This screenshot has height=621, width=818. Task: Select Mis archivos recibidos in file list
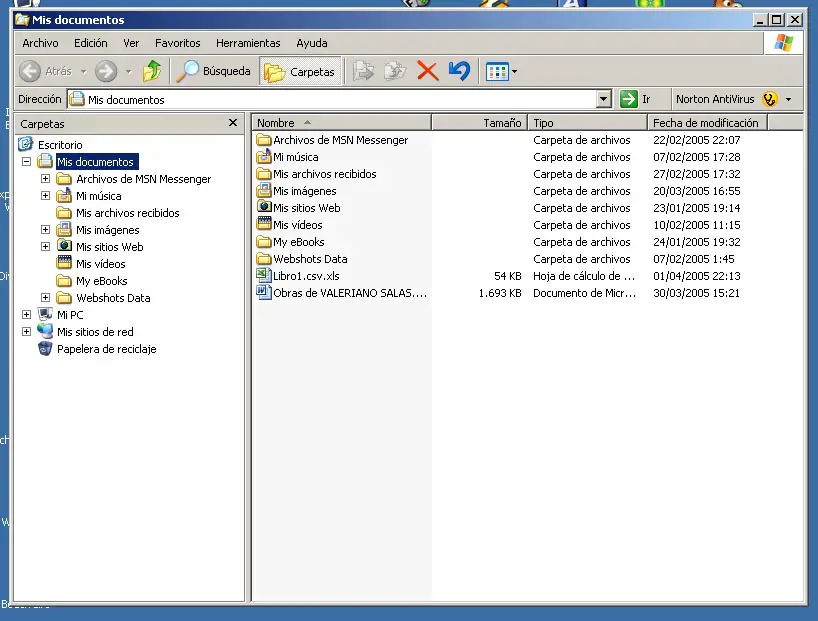324,174
